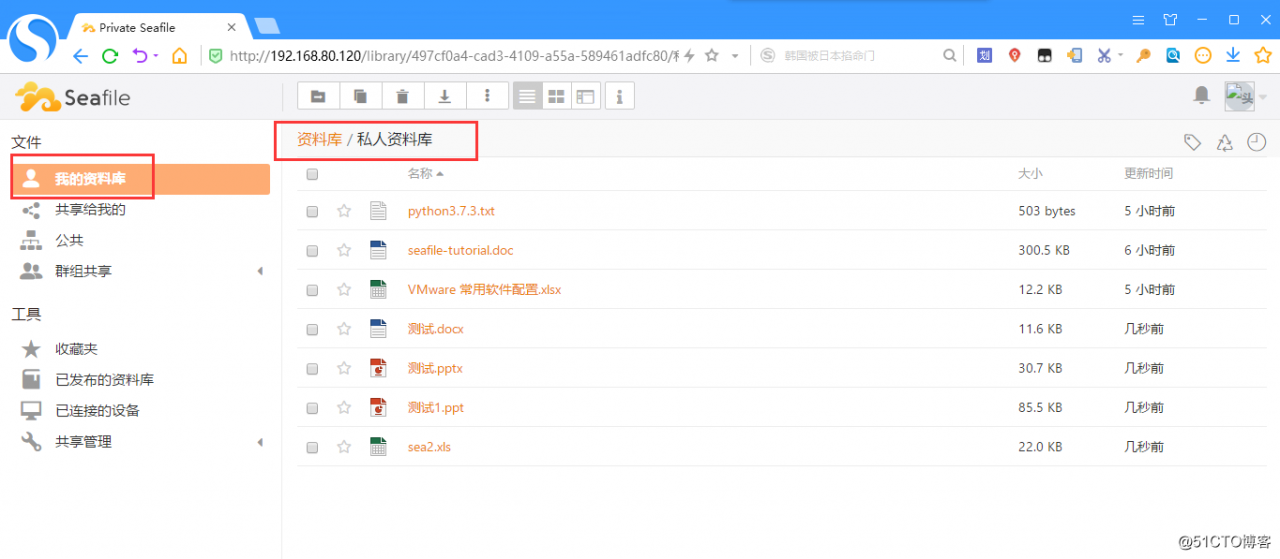Expand the 共享管理 sidebar arrow
1280x559 pixels.
(x=260, y=442)
